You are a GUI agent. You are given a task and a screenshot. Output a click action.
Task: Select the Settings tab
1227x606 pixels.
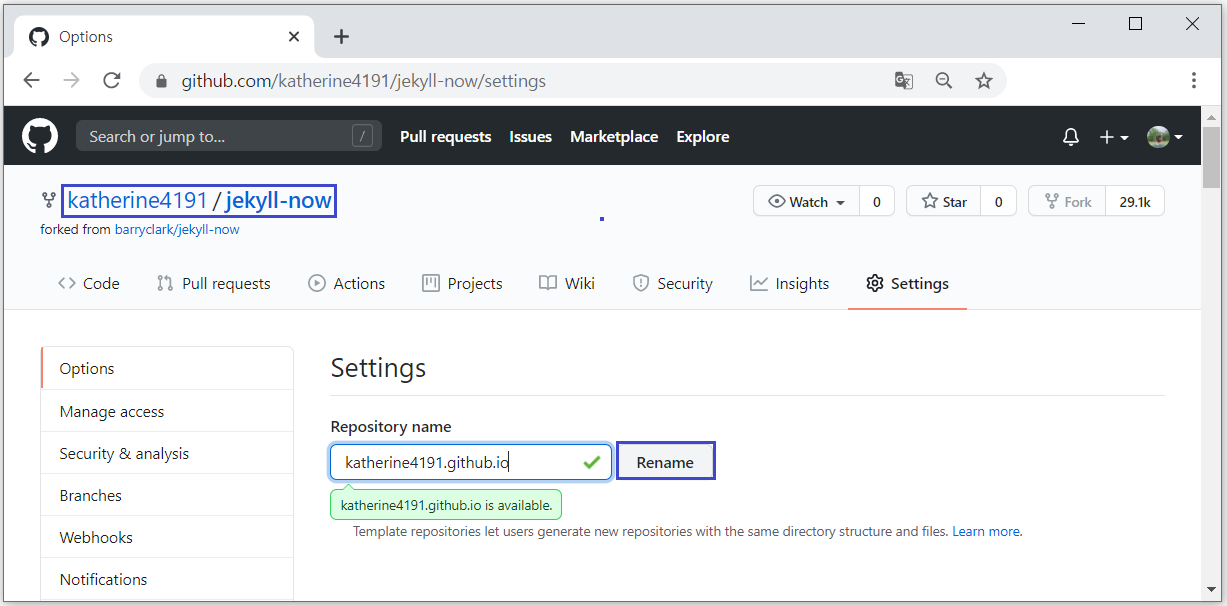coord(907,284)
